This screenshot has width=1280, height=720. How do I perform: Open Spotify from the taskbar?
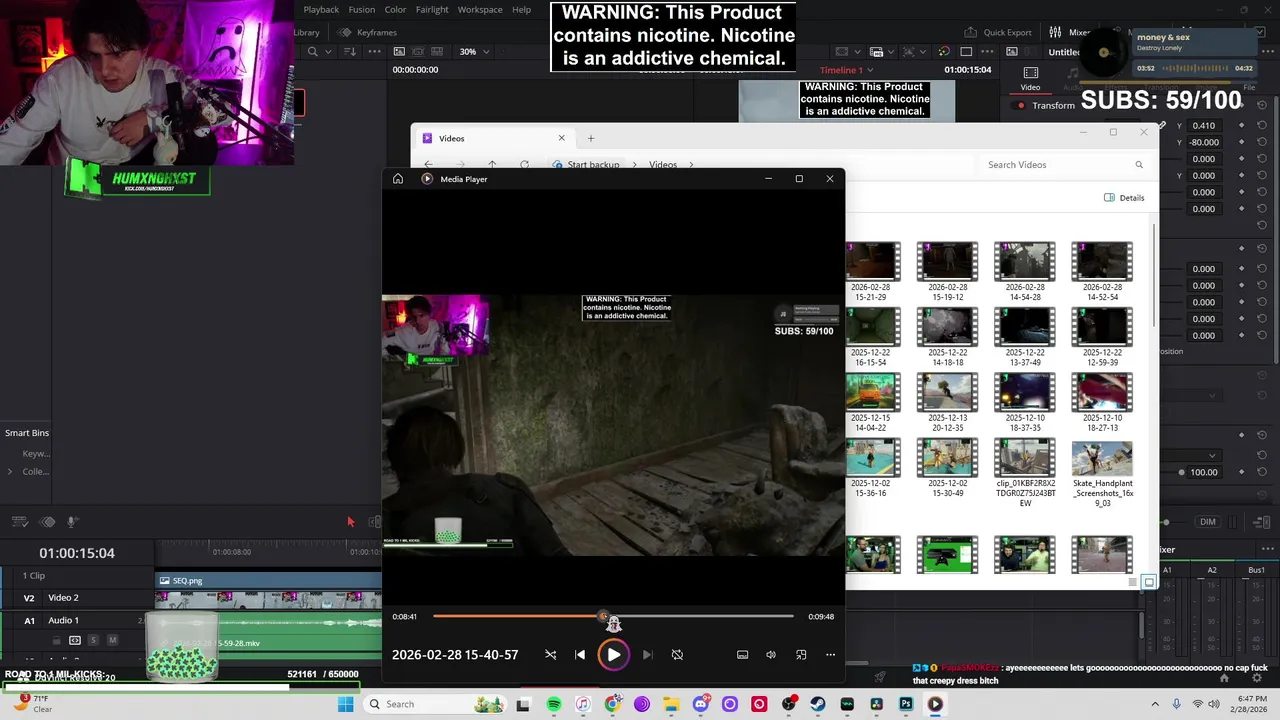[554, 704]
